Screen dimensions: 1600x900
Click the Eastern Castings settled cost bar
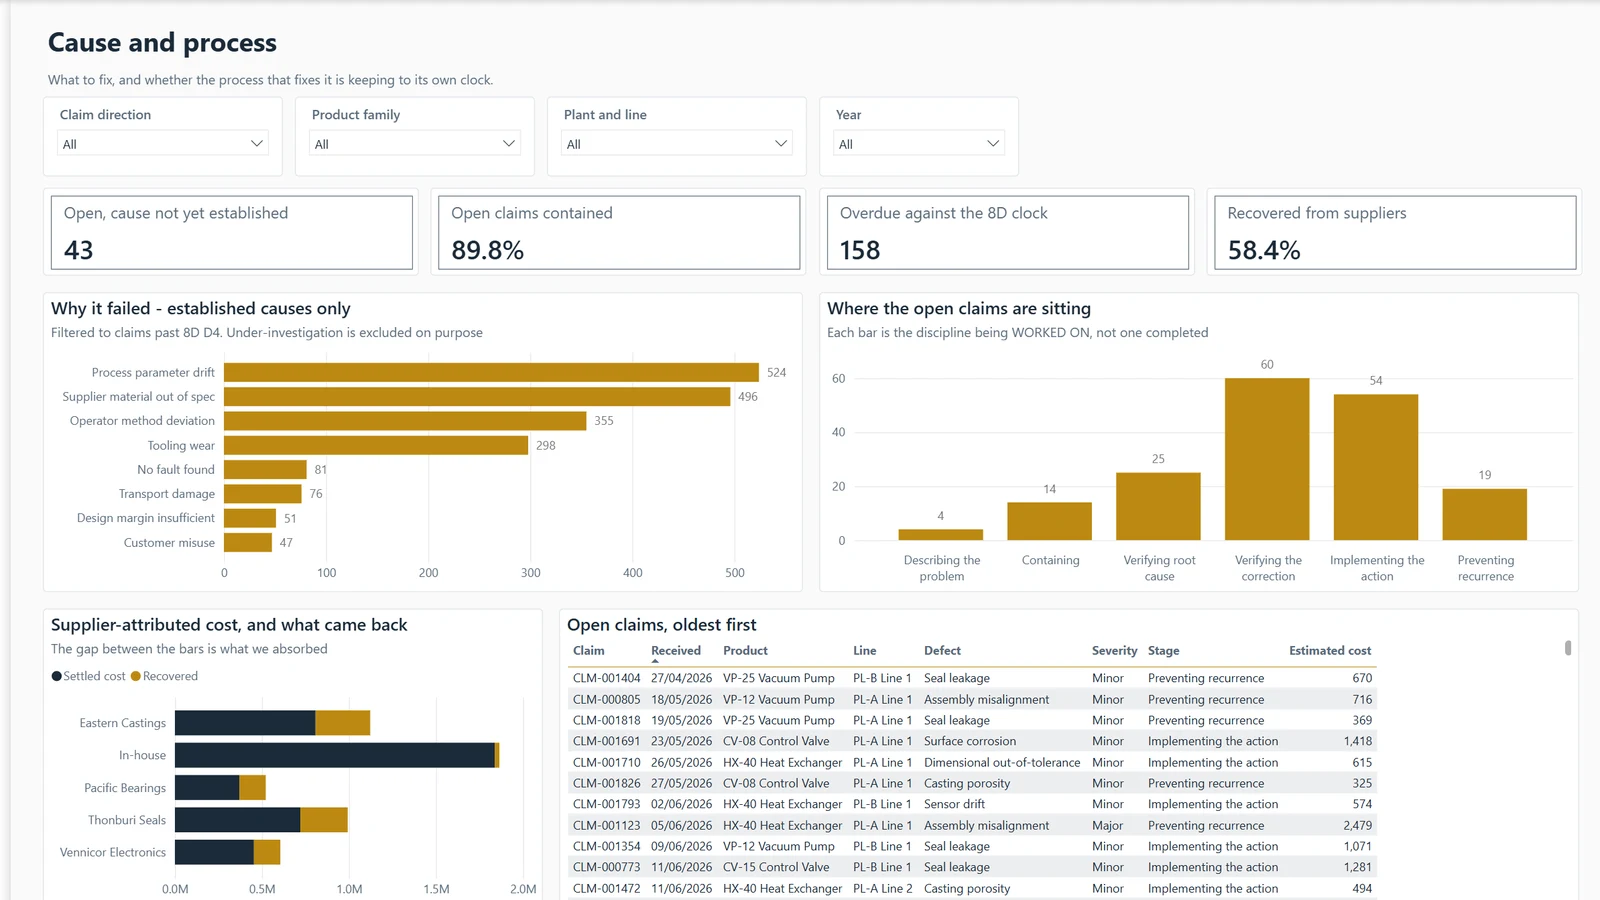click(x=245, y=723)
